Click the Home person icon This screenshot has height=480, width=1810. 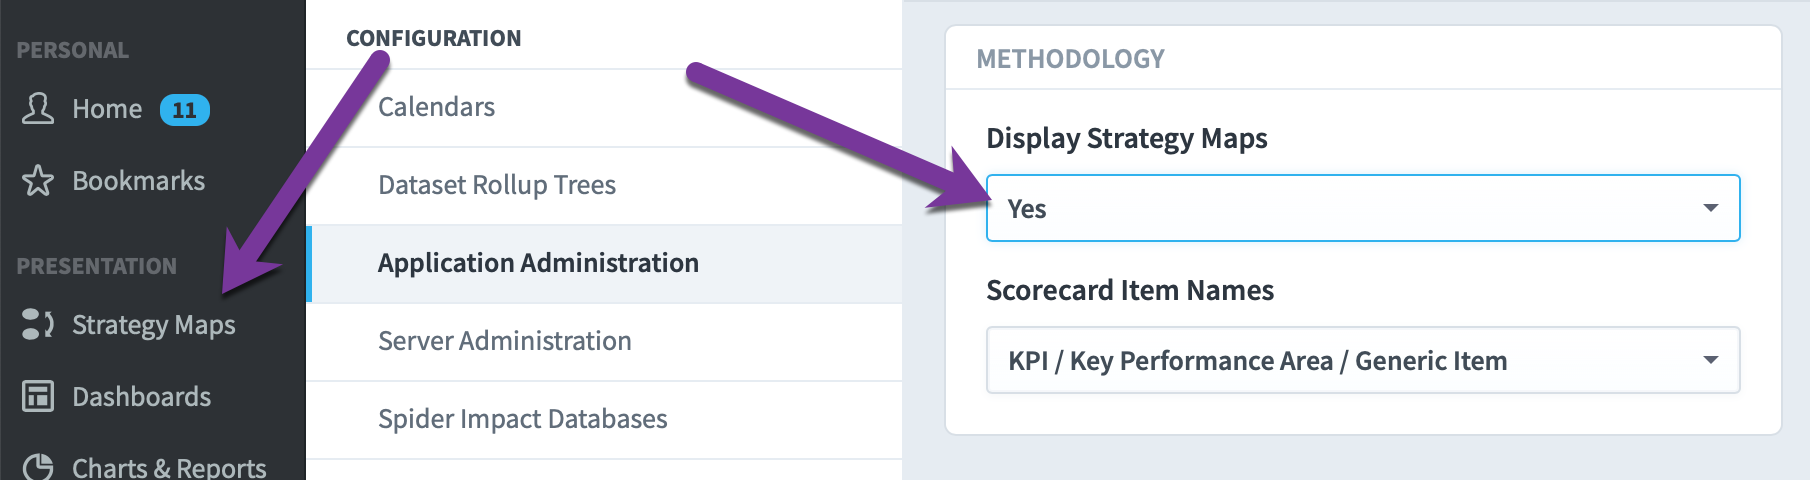tap(38, 108)
